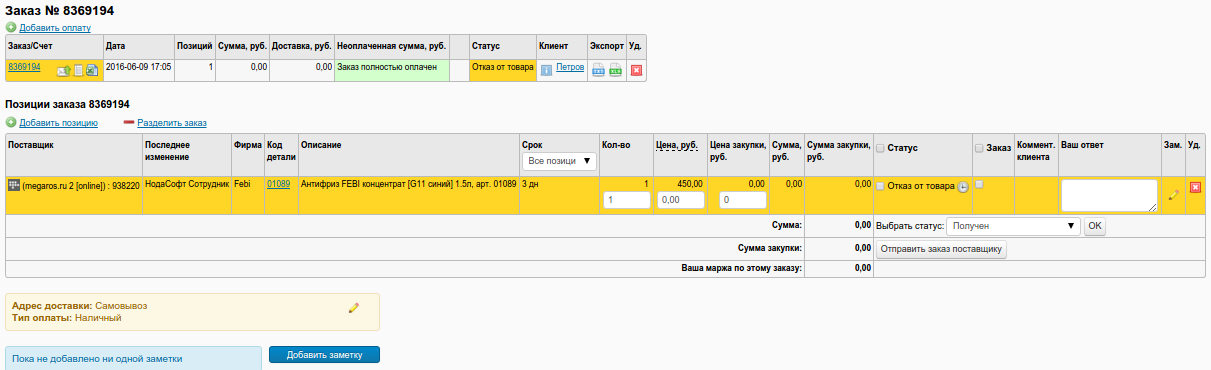Image resolution: width=1211 pixels, height=370 pixels.
Task: Click the clock status history icon
Action: (x=963, y=187)
